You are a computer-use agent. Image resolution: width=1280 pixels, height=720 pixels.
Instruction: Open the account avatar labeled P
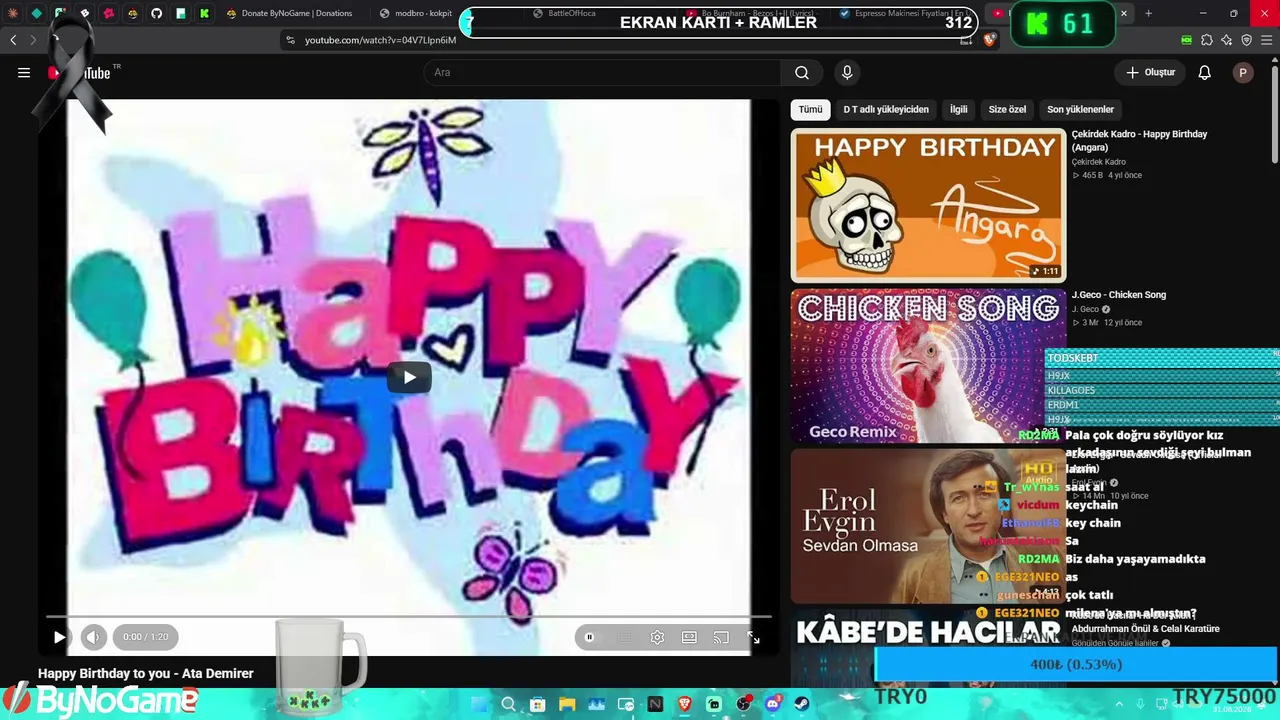coord(1243,72)
